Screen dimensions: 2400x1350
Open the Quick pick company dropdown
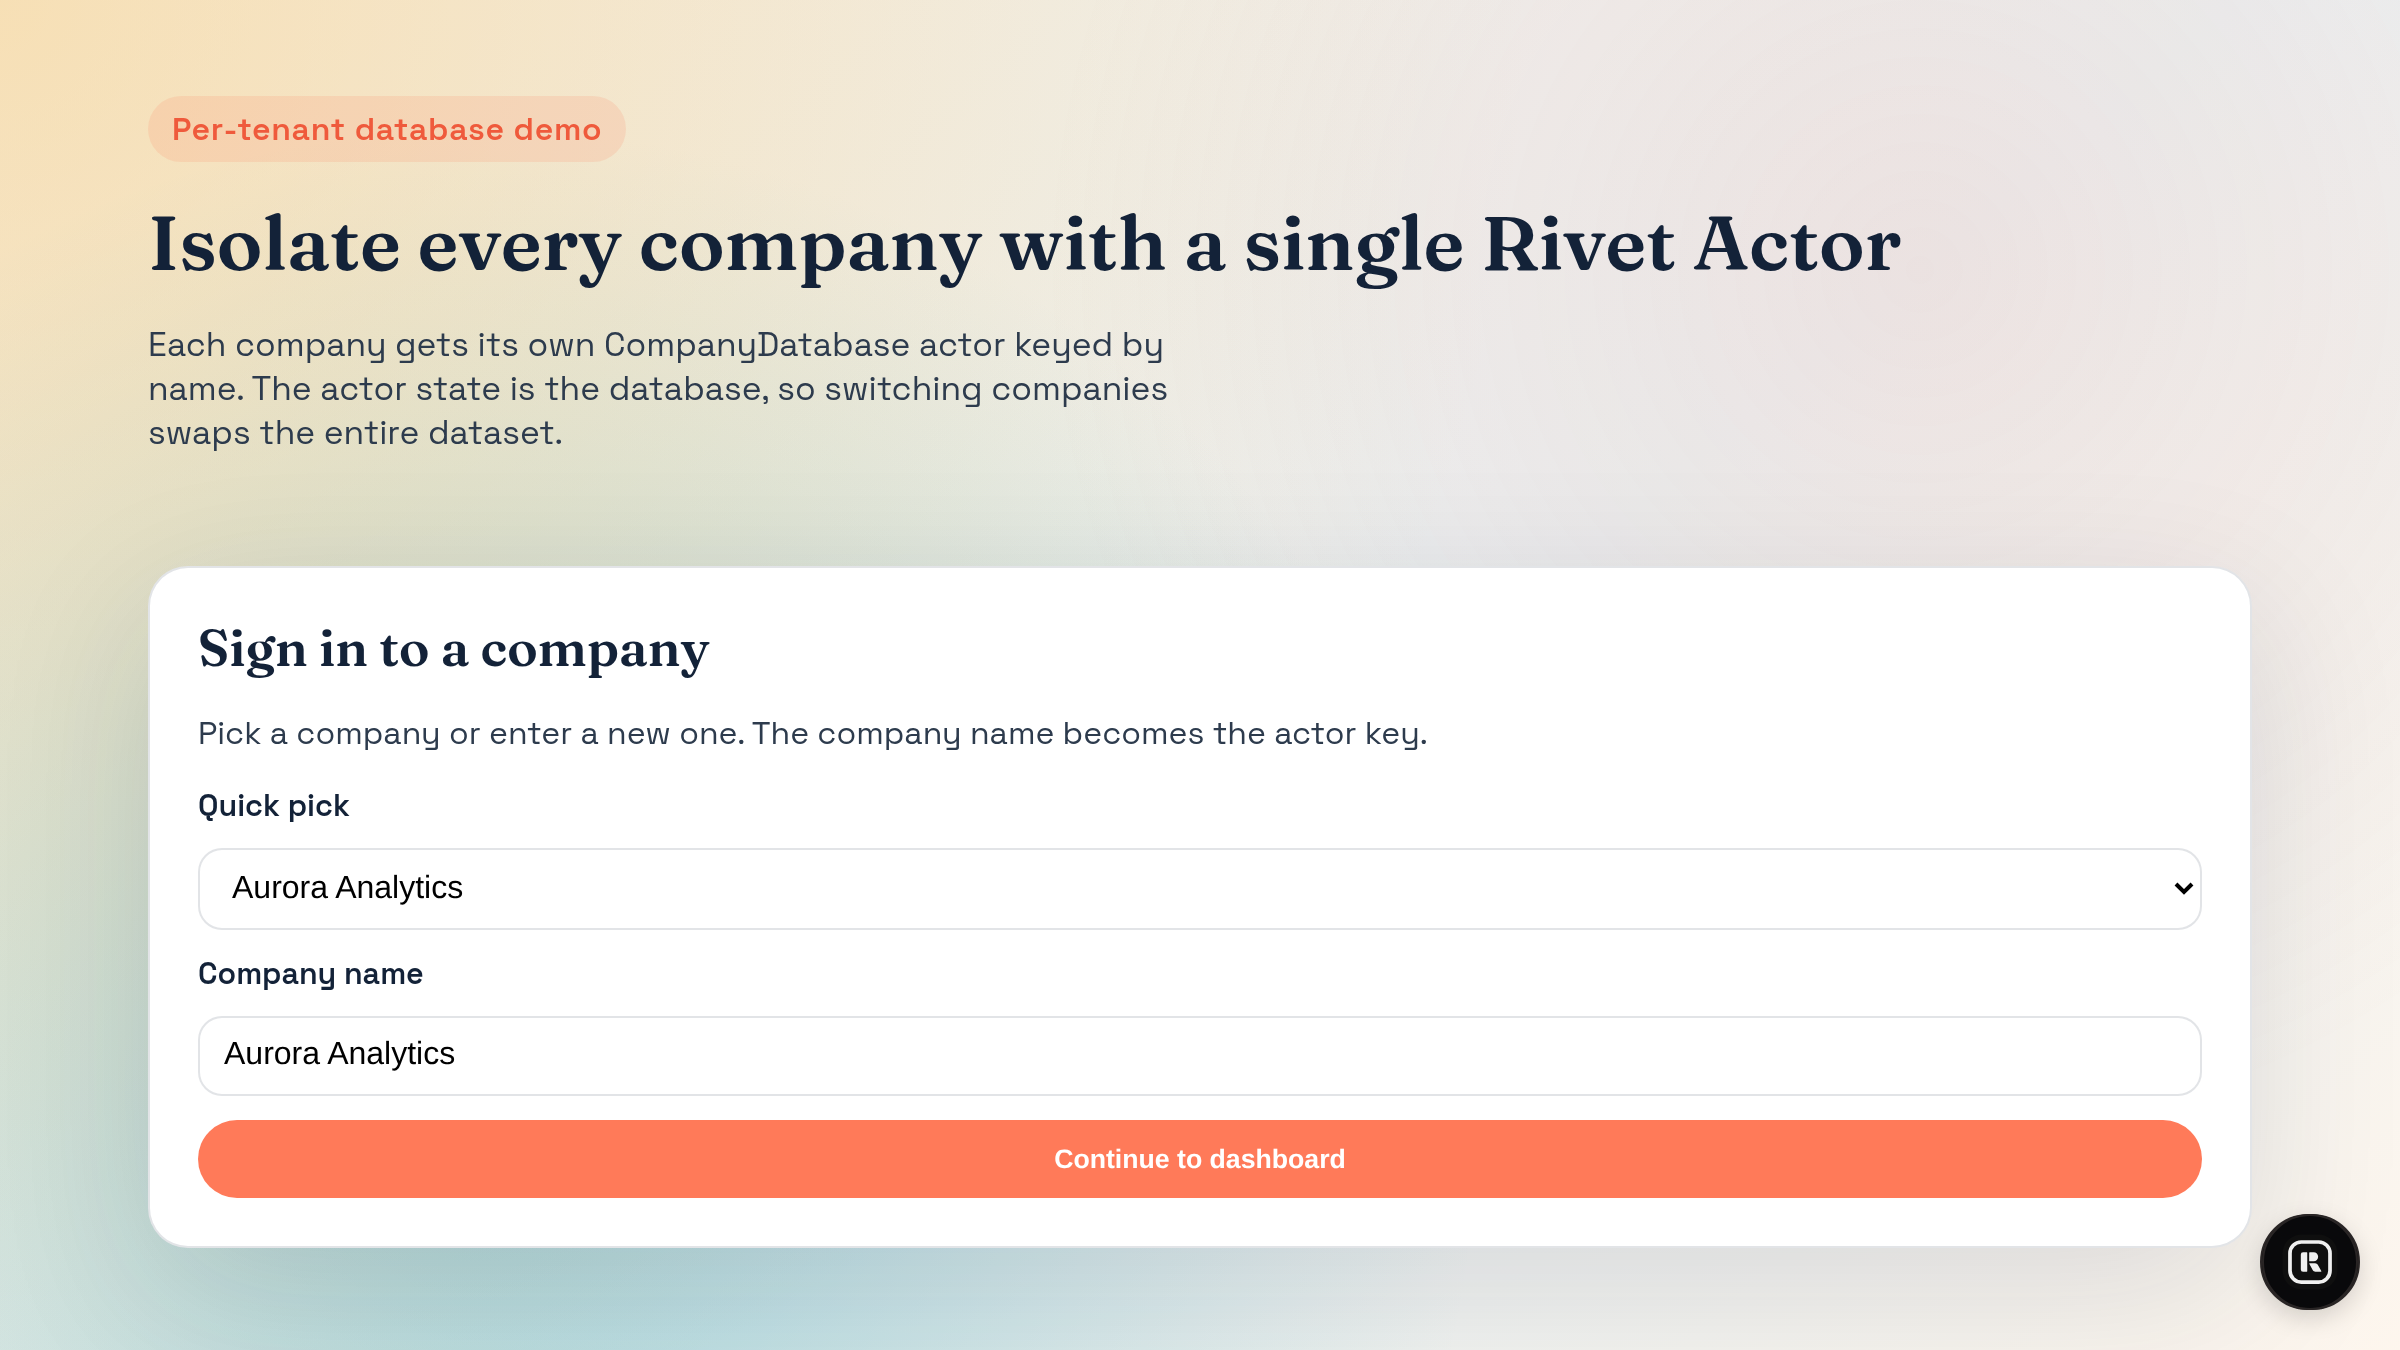click(1198, 888)
